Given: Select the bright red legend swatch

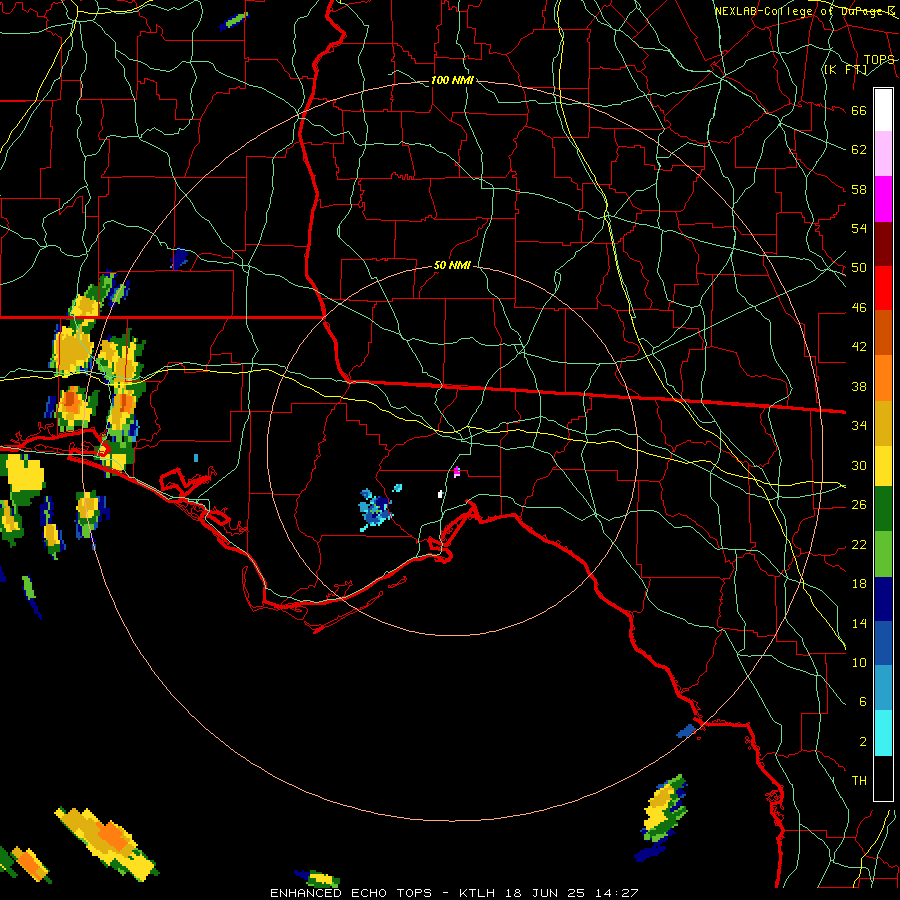Looking at the screenshot, I should (883, 288).
